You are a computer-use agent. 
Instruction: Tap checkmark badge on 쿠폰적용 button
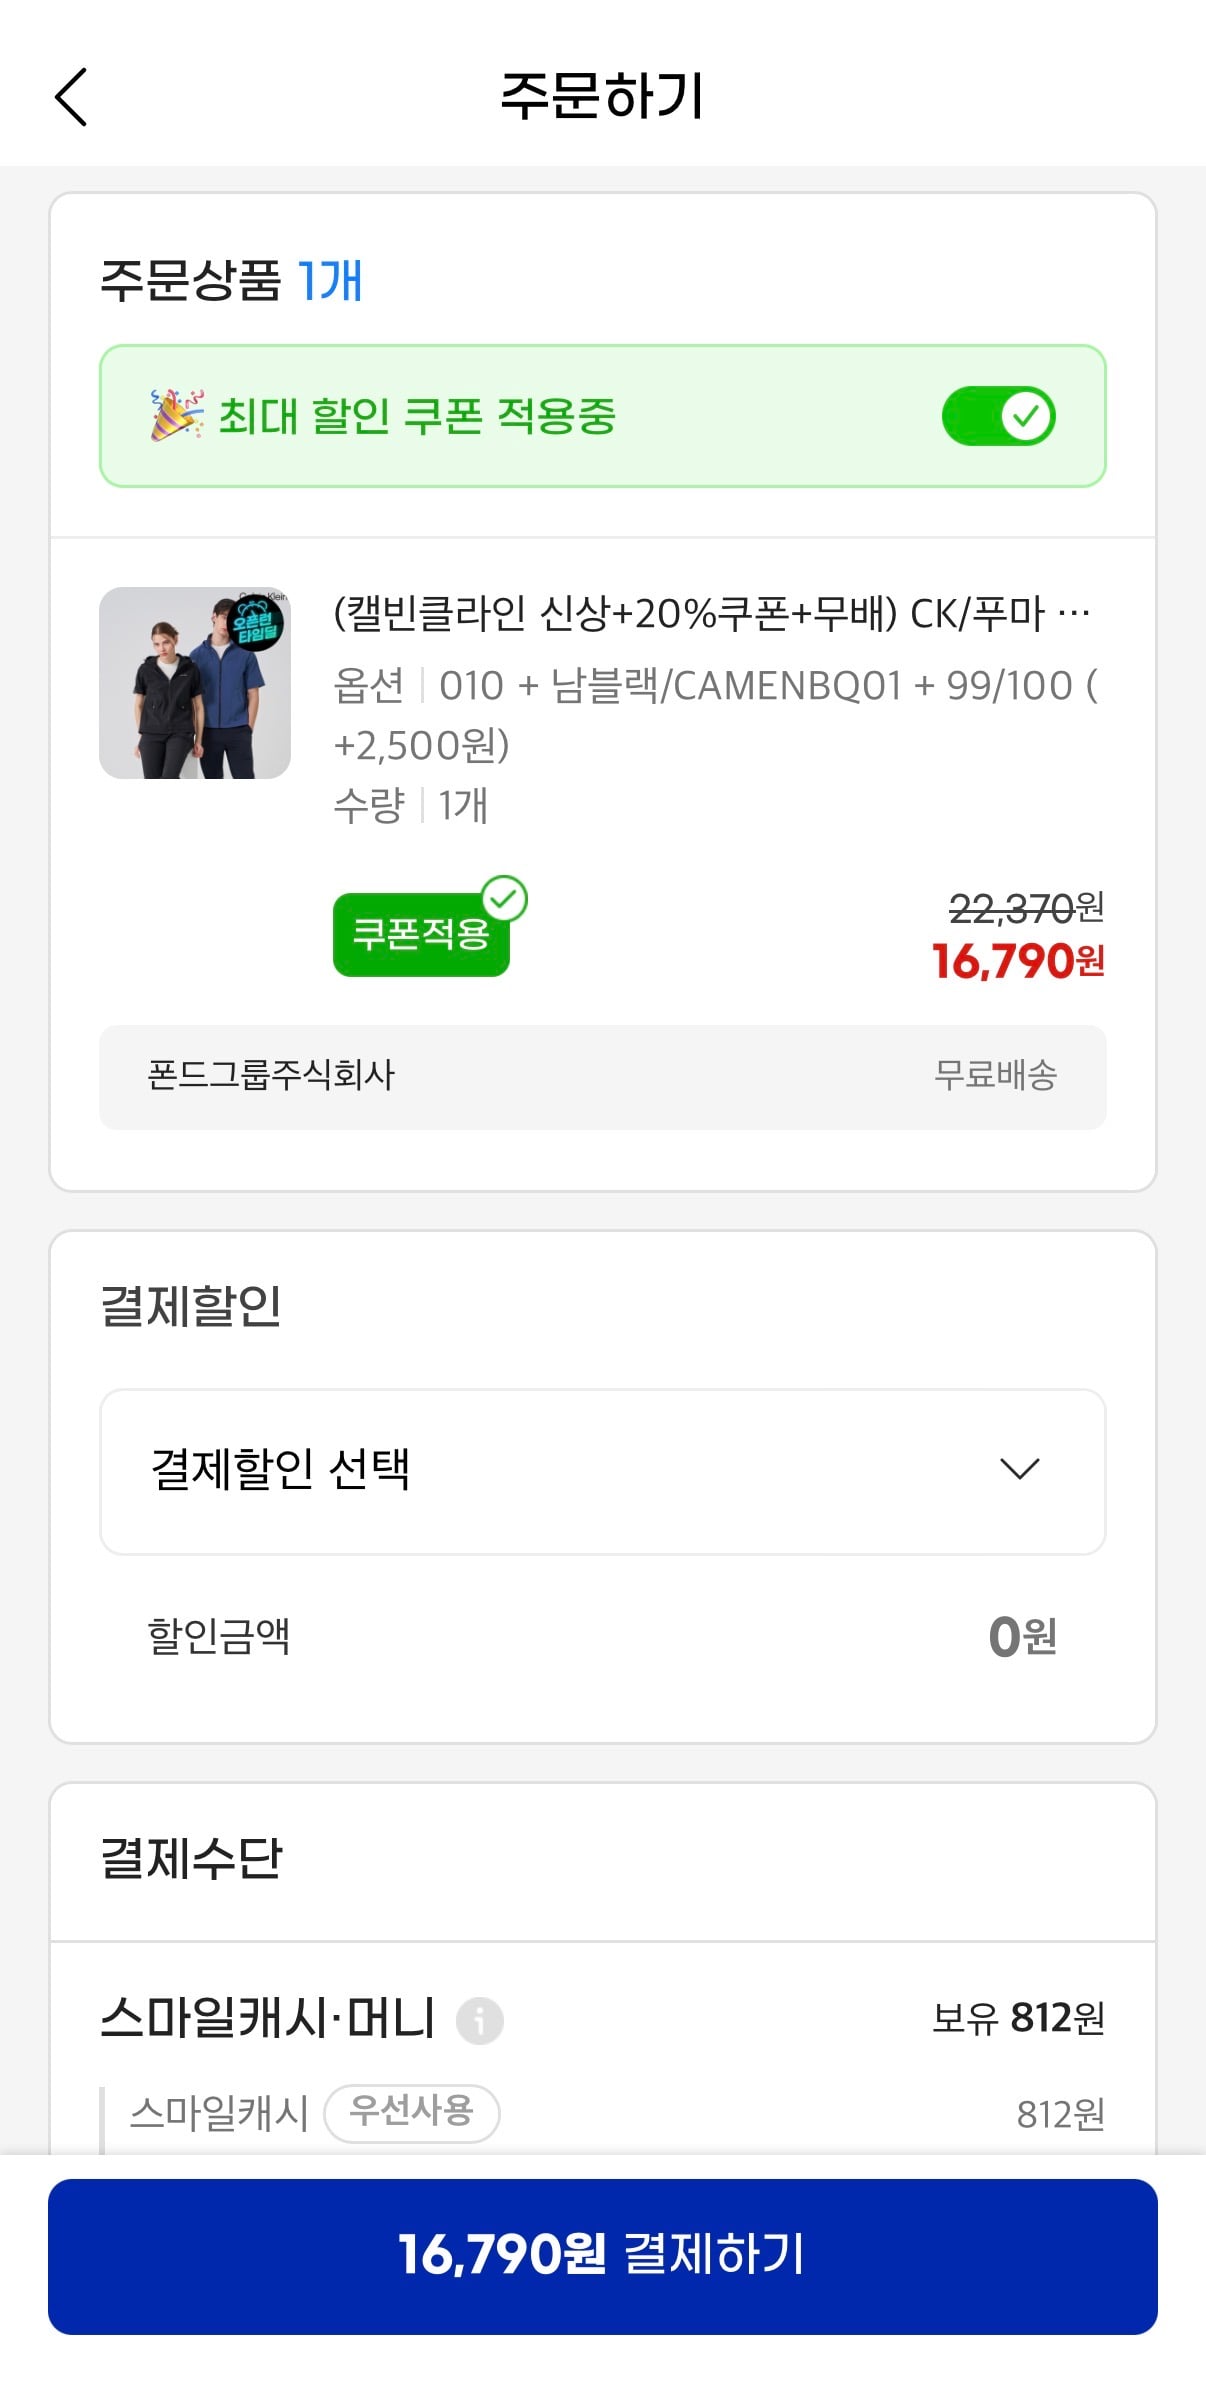tap(505, 899)
